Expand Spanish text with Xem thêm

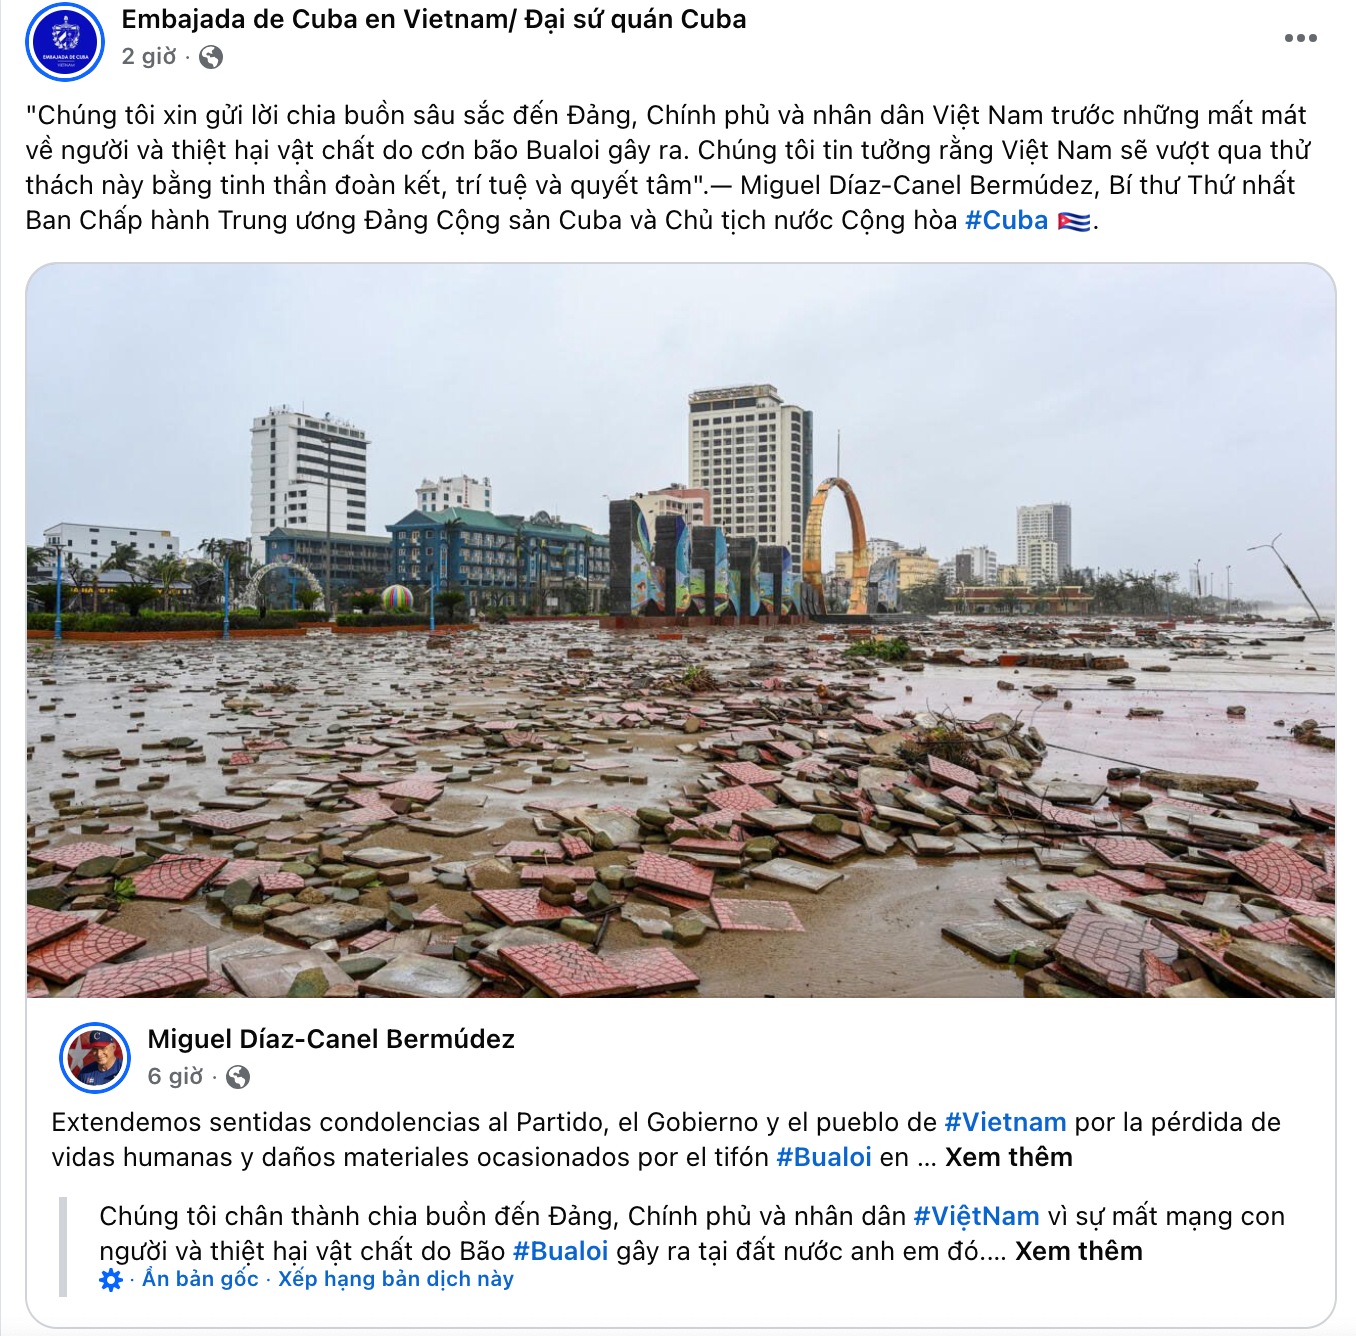point(1008,1157)
